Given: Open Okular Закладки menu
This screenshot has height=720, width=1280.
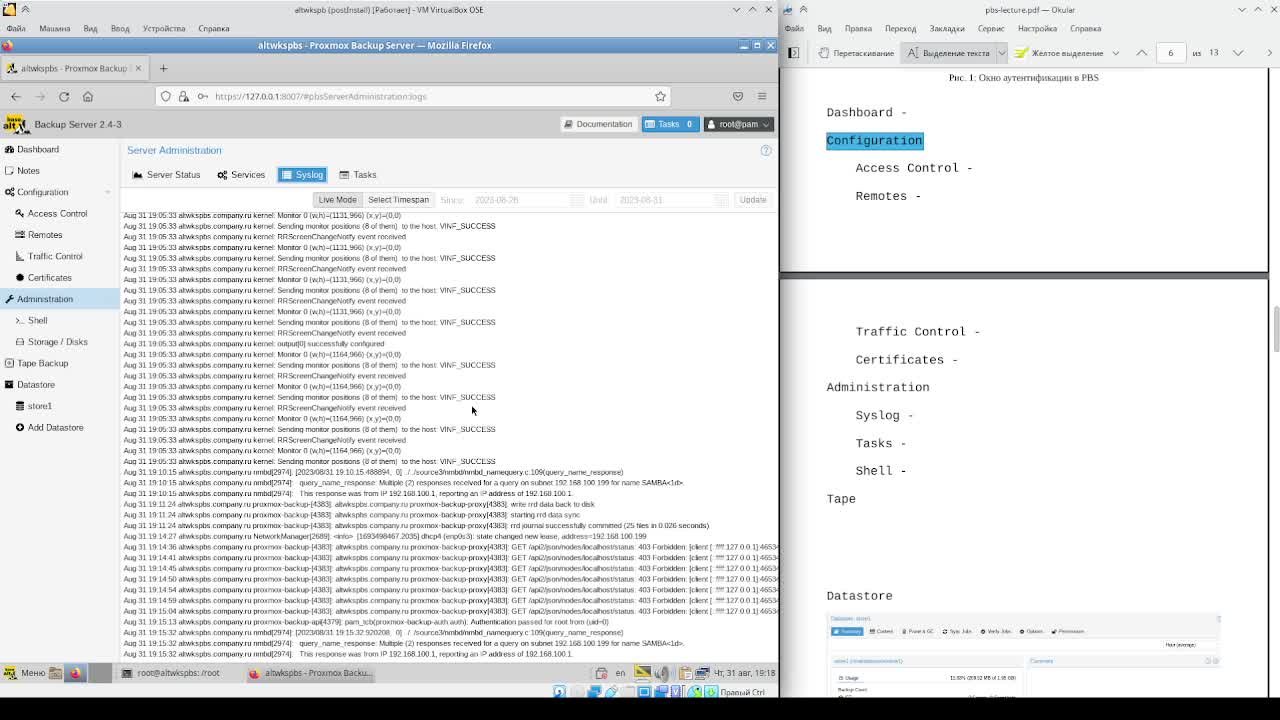Looking at the screenshot, I should (947, 29).
